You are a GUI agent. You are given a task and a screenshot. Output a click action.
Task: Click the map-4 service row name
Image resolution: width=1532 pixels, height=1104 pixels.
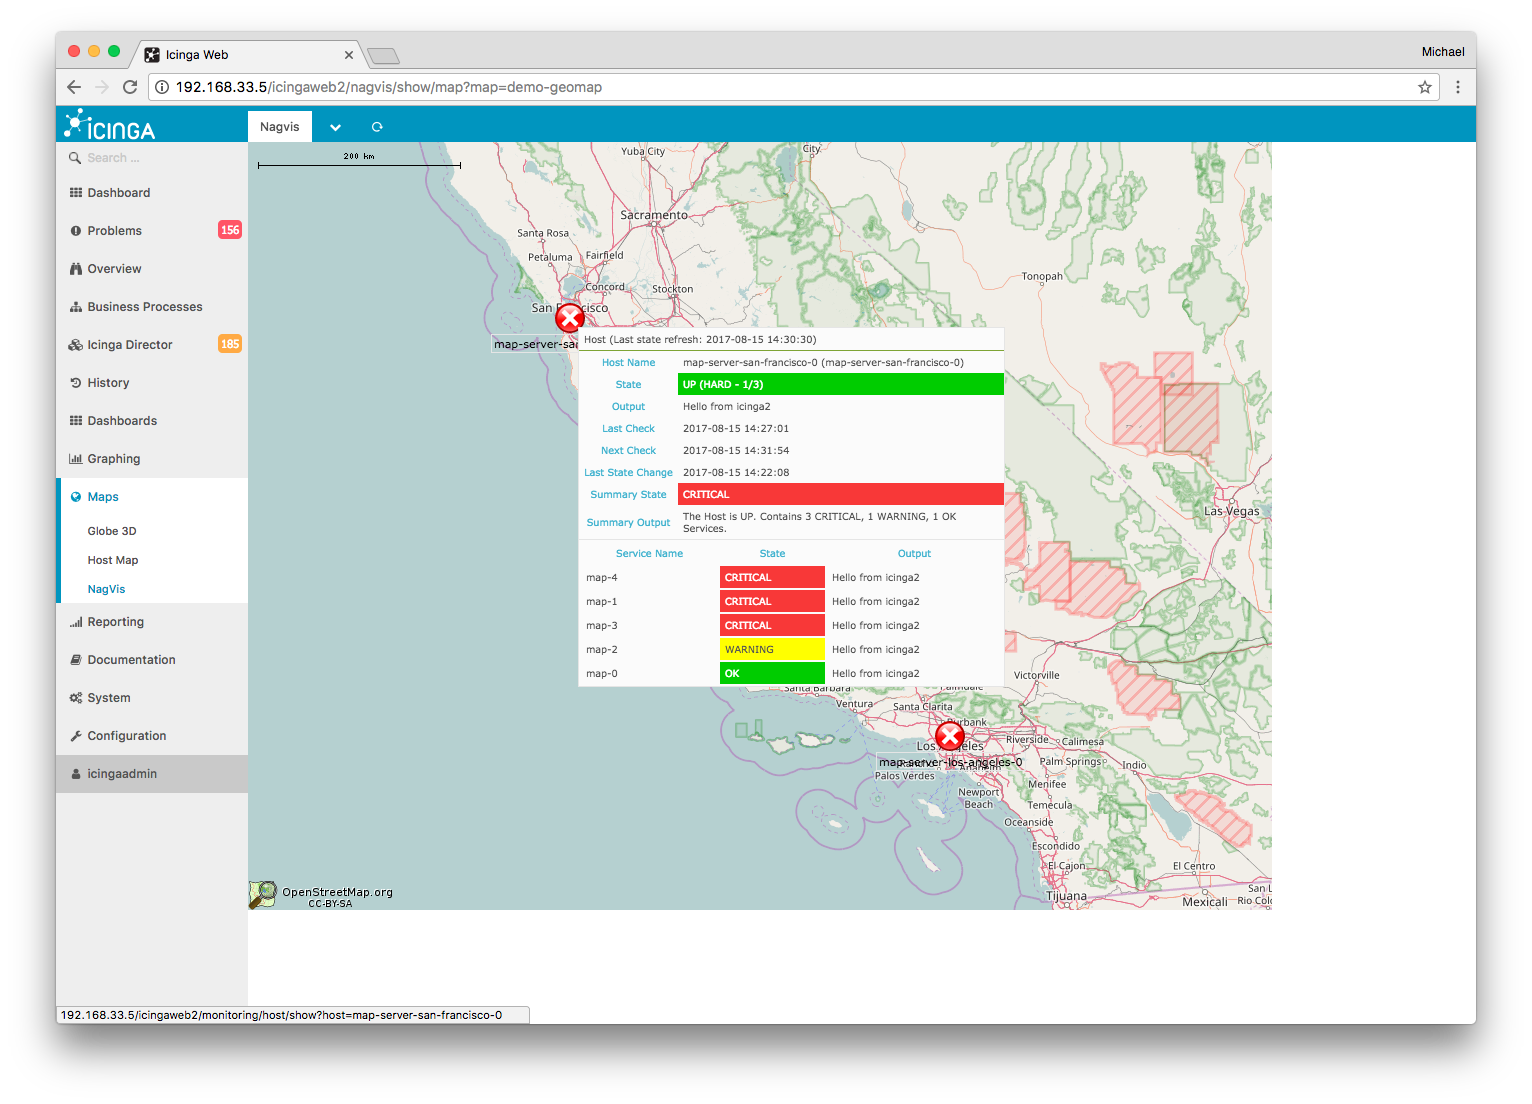(x=602, y=577)
